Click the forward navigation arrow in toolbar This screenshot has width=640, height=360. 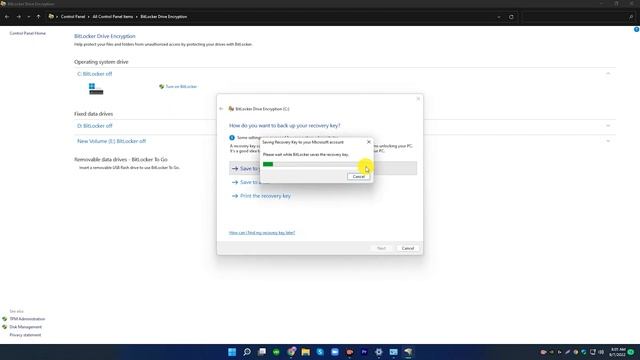(18, 17)
